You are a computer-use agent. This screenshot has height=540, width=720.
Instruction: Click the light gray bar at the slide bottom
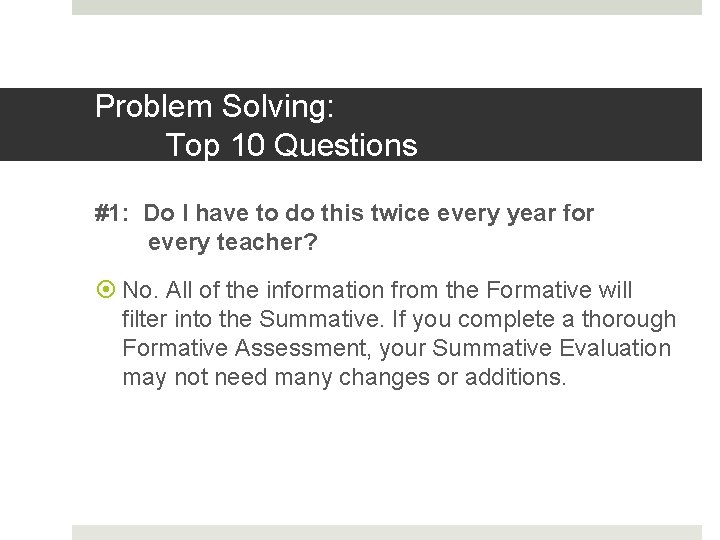coord(387,532)
